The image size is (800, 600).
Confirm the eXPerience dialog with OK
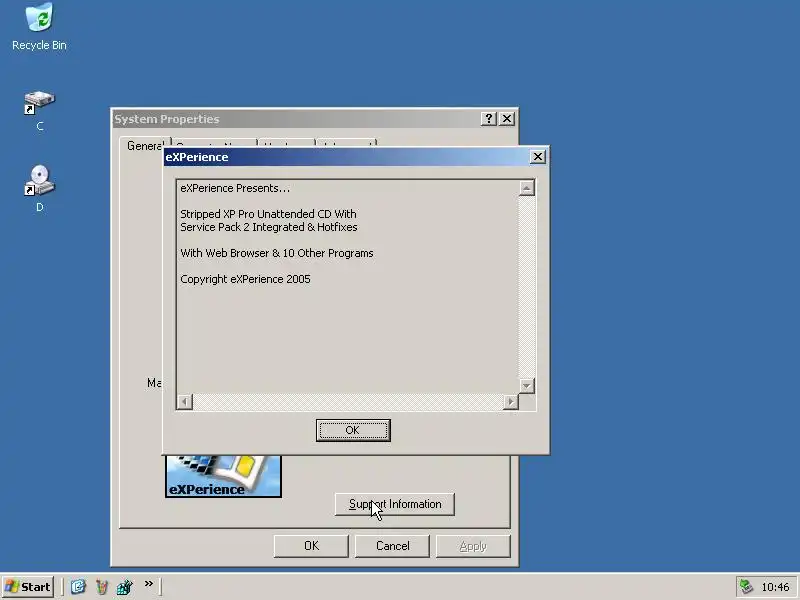pos(353,430)
